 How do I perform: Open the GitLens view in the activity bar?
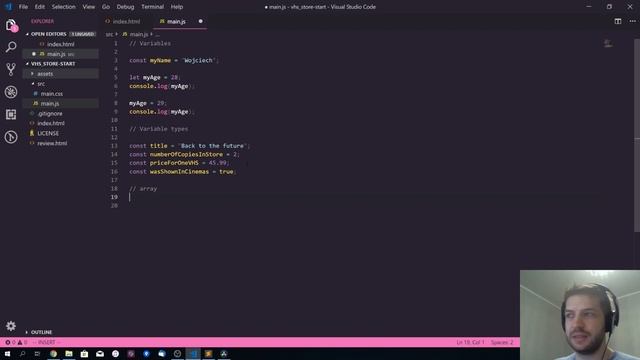tap(11, 137)
